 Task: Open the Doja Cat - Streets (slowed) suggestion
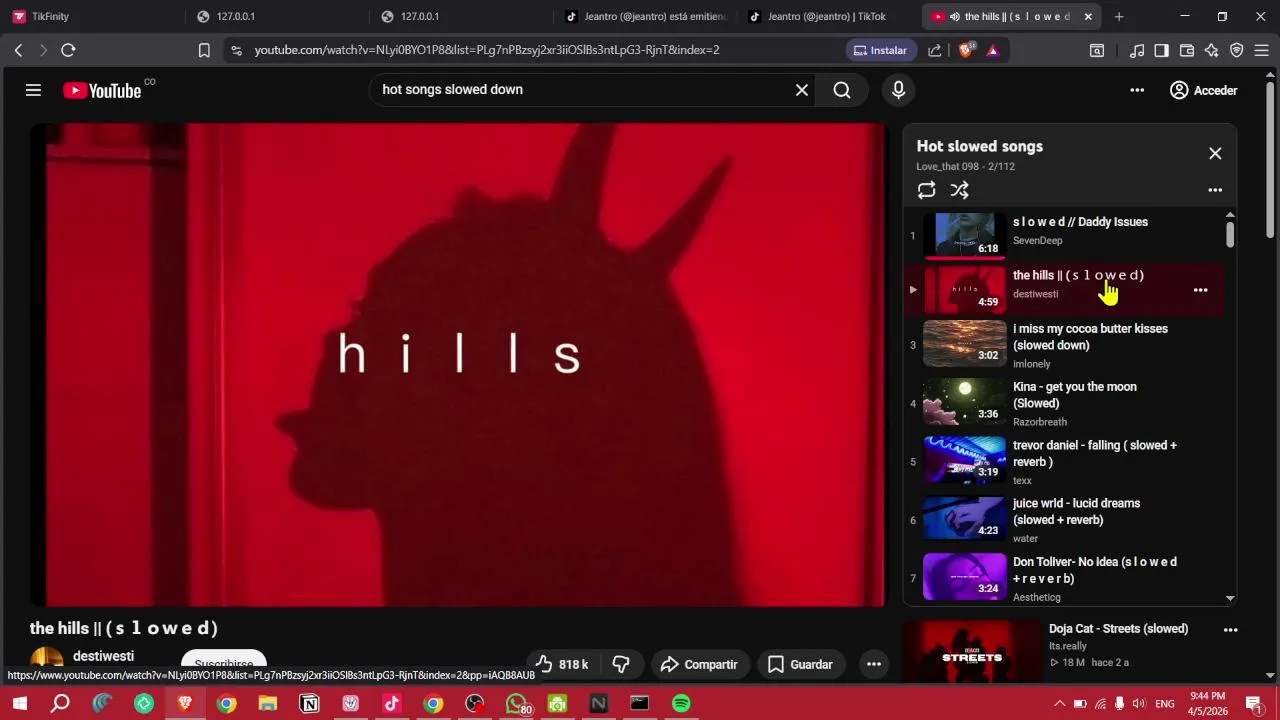click(1118, 629)
